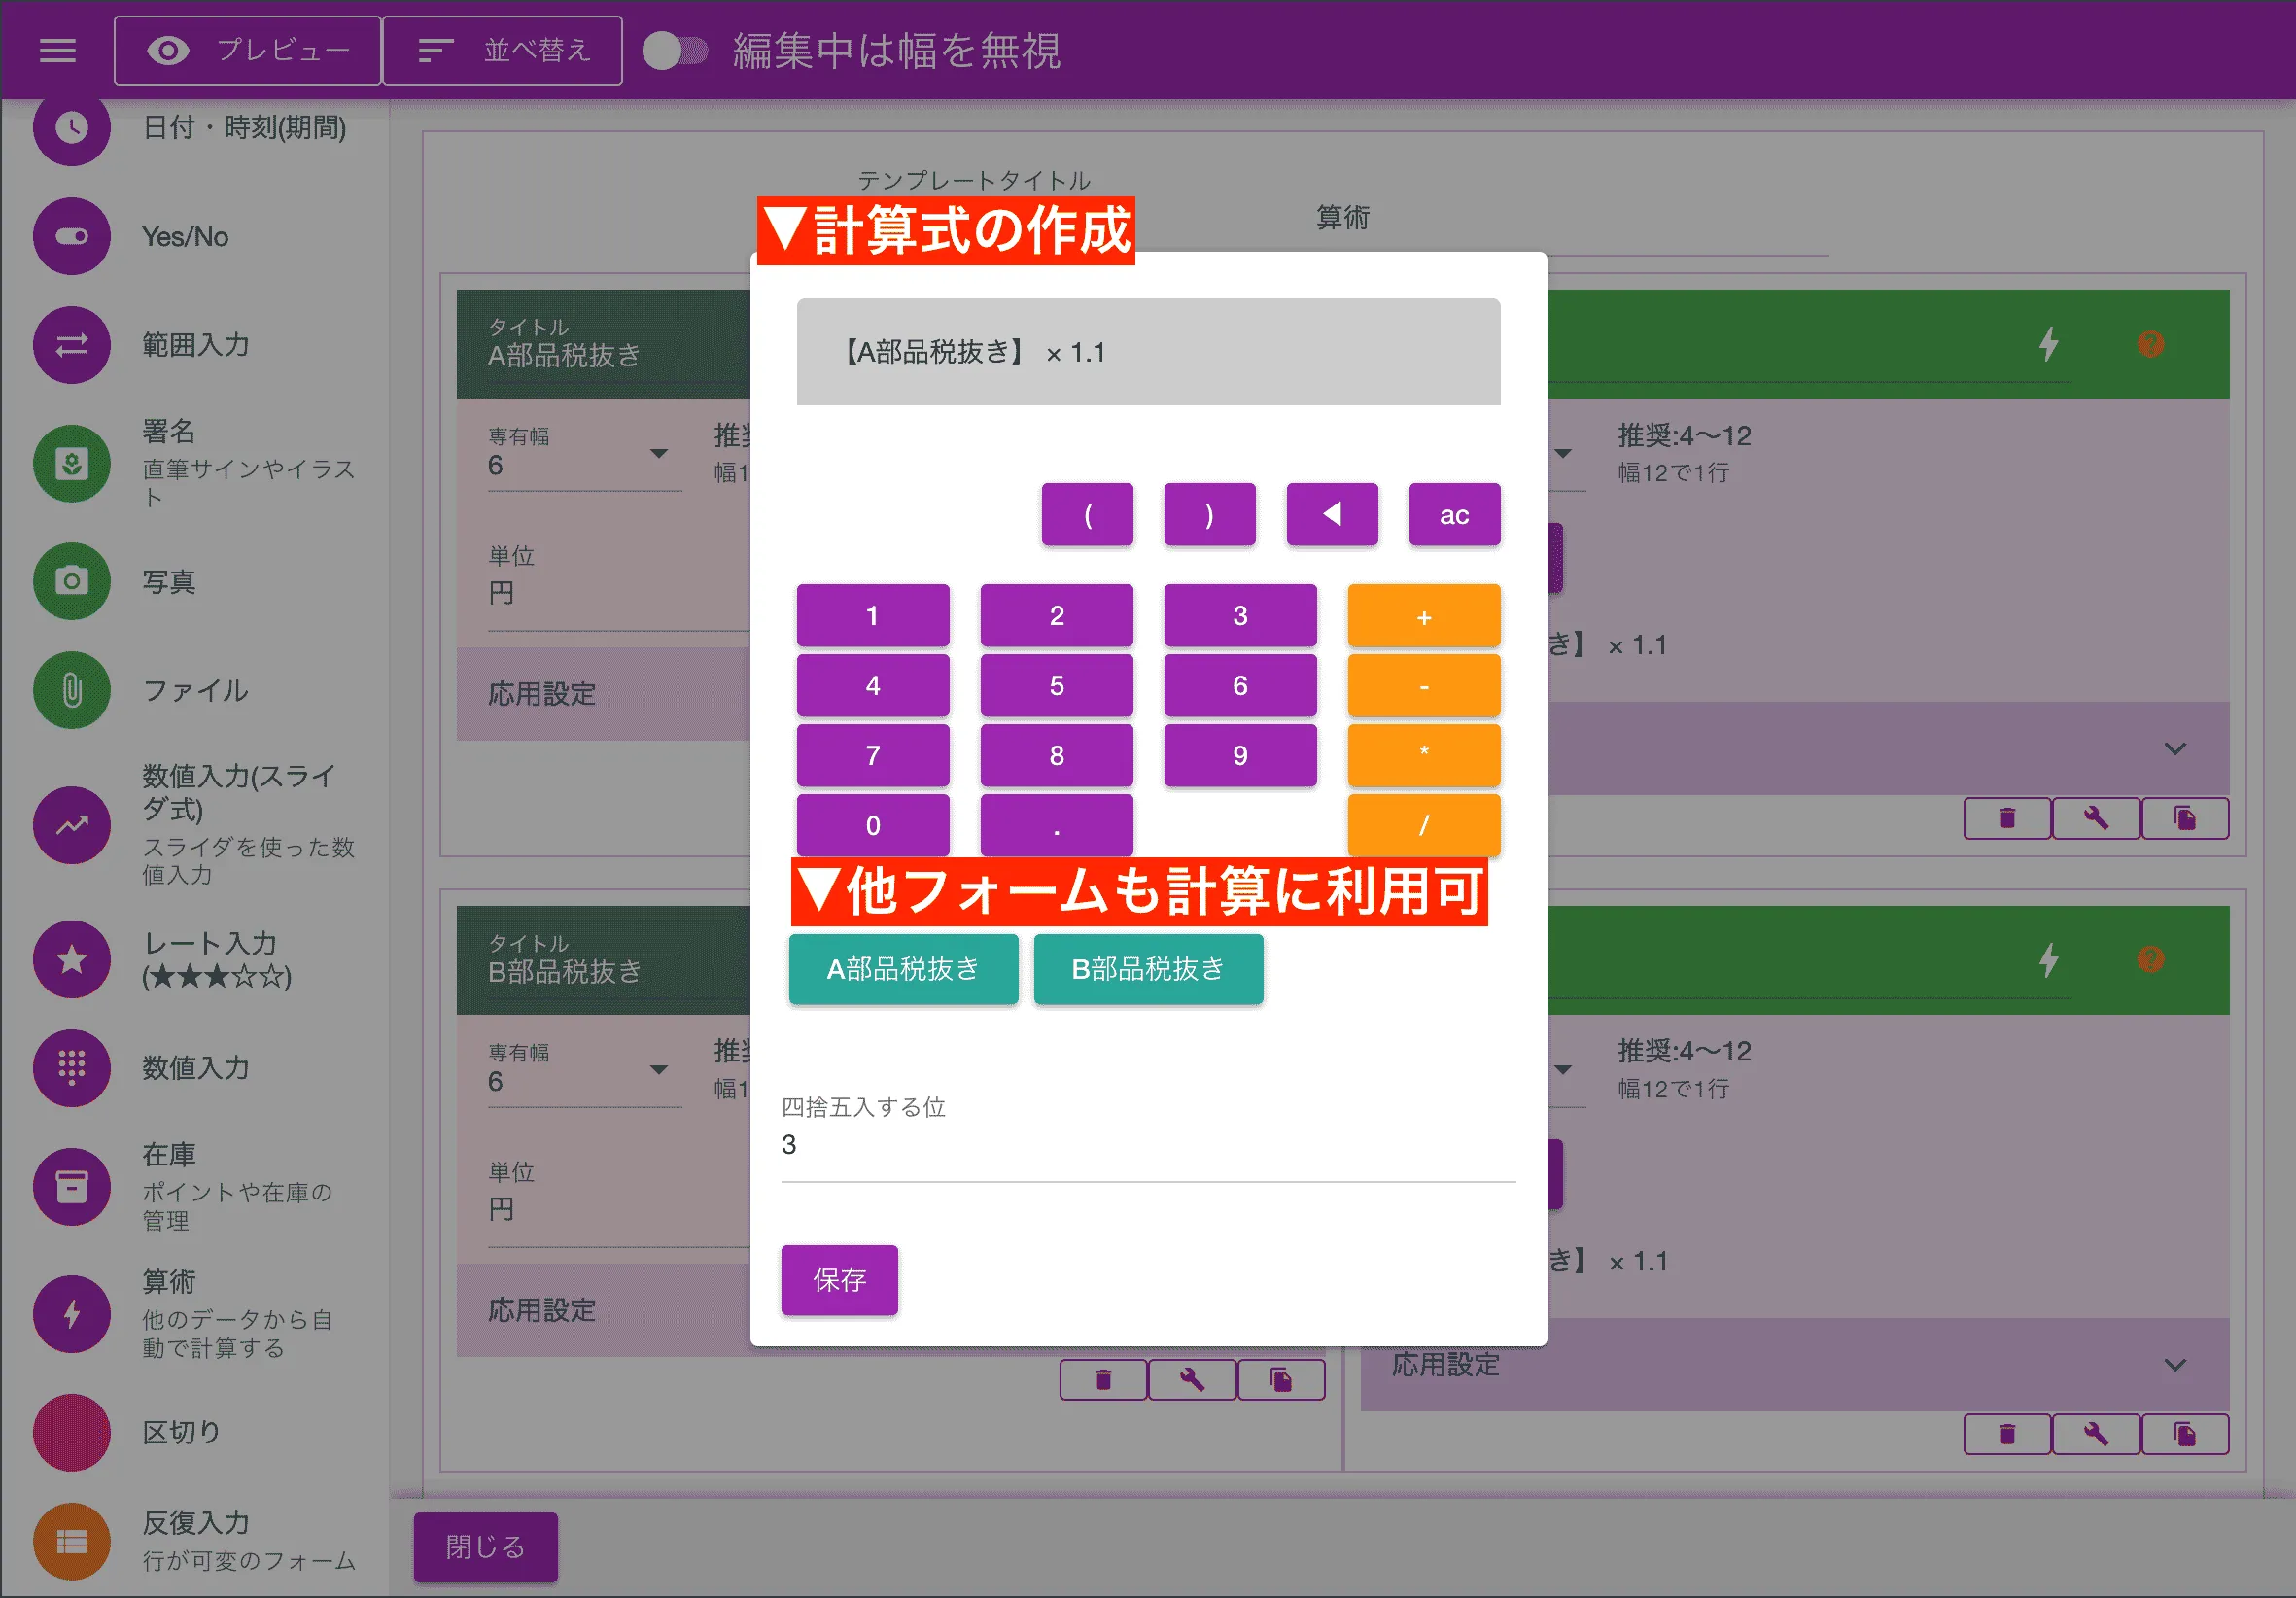Click the レート入力 star icon
This screenshot has height=1598, width=2296.
pyautogui.click(x=71, y=959)
